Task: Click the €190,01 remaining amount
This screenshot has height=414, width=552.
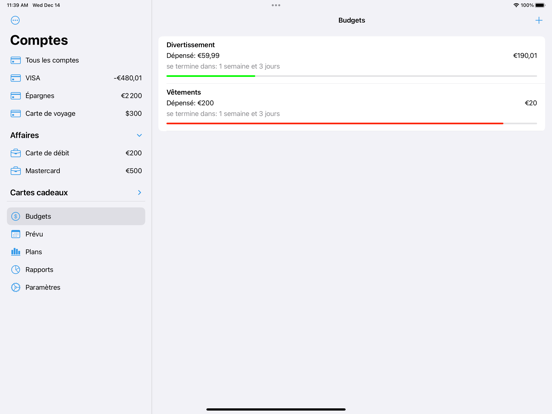Action: 525,56
